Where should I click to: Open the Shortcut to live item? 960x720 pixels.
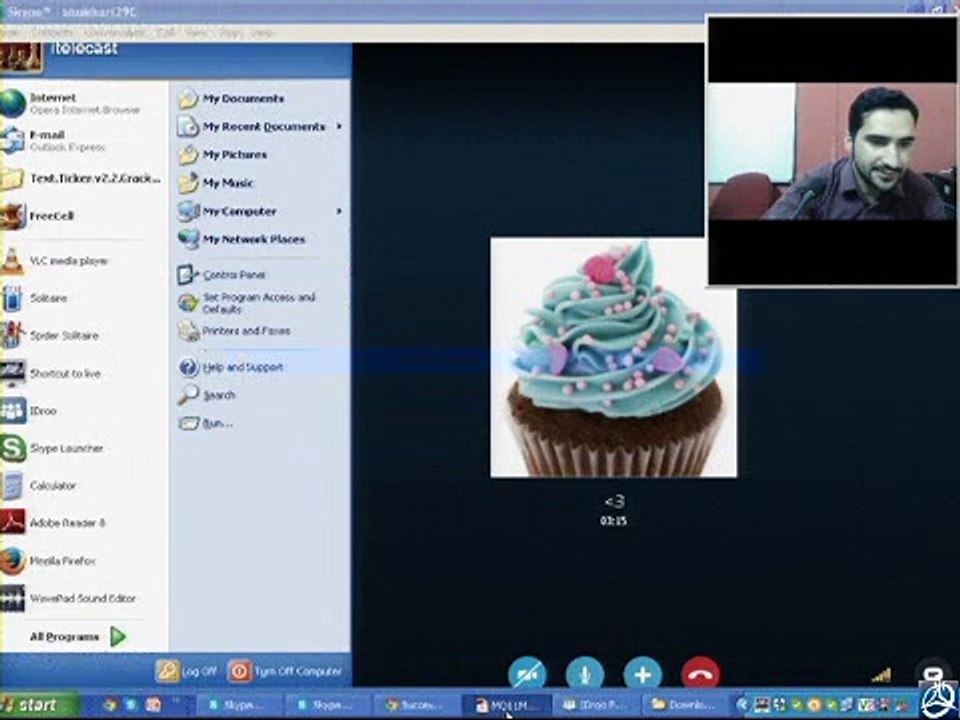(x=84, y=373)
